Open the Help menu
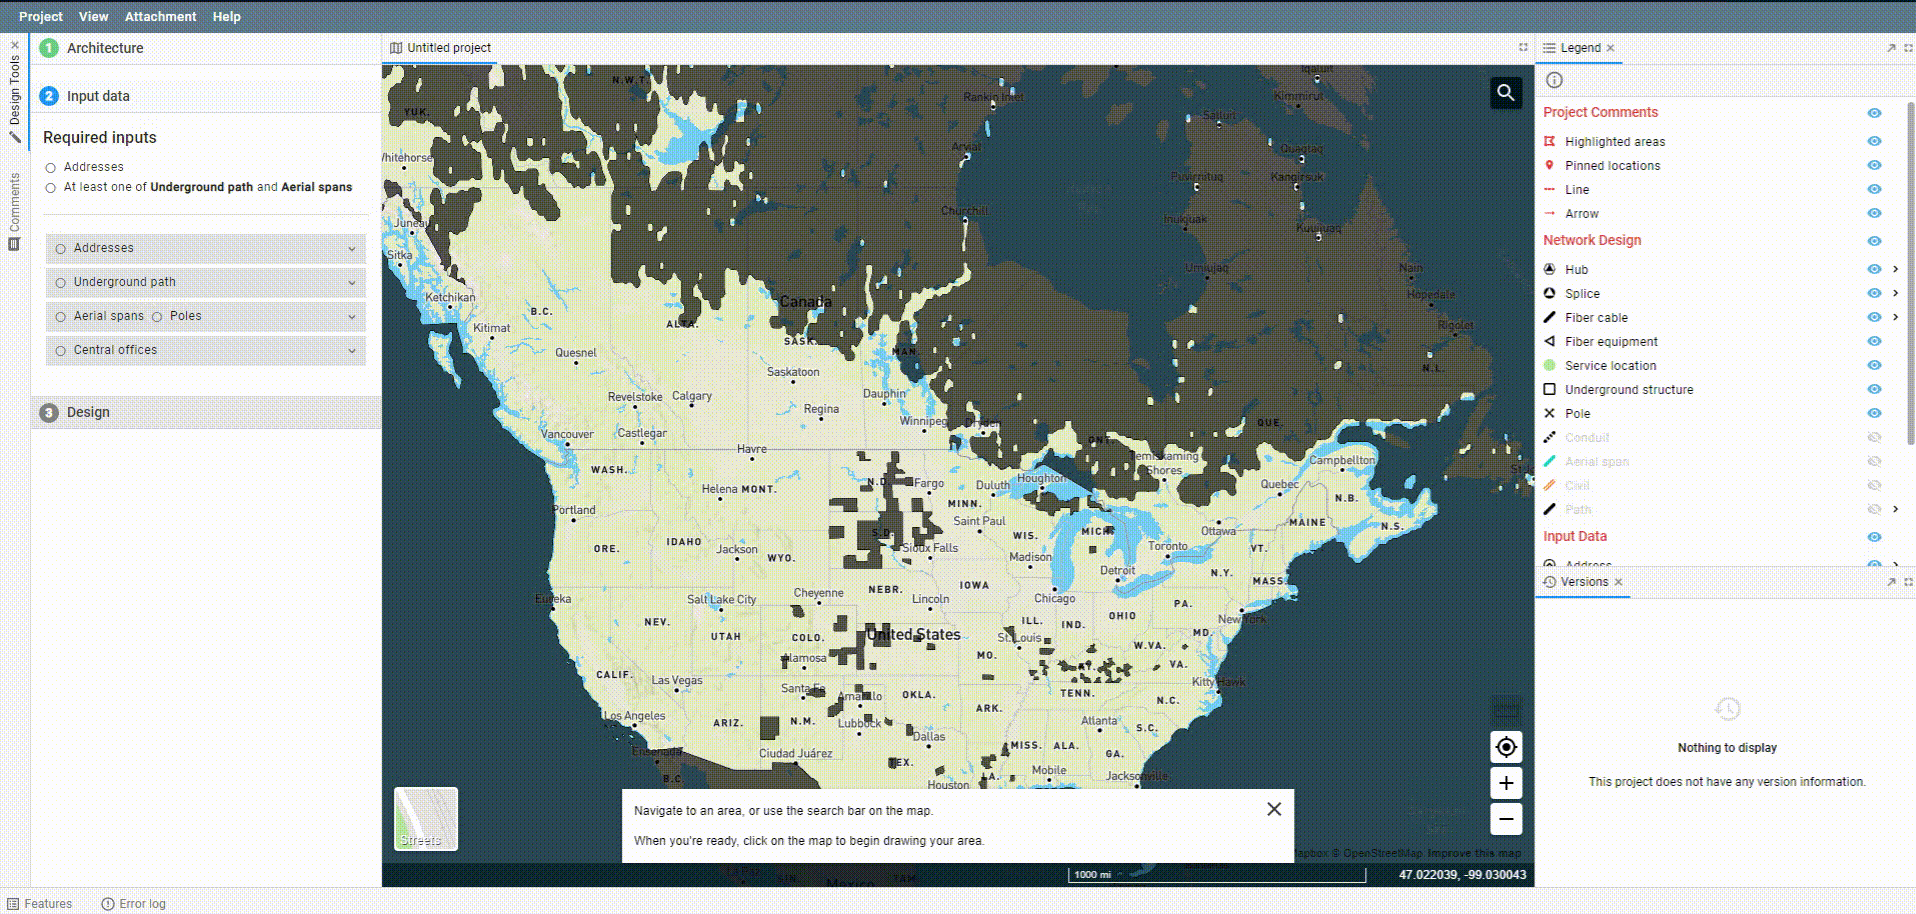Screen dimensions: 1916x914 click(x=226, y=16)
